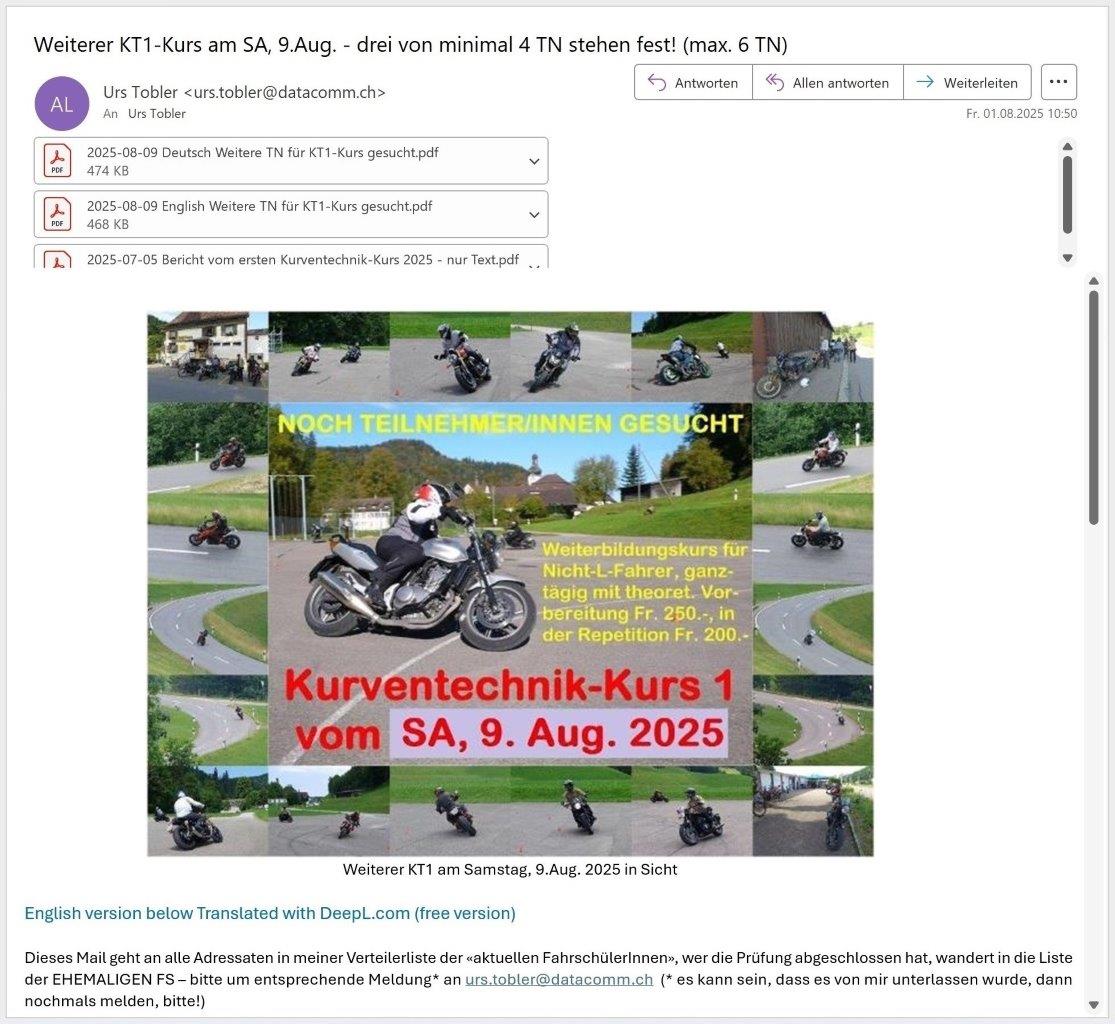Click Allen antworten to reply all

point(827,83)
